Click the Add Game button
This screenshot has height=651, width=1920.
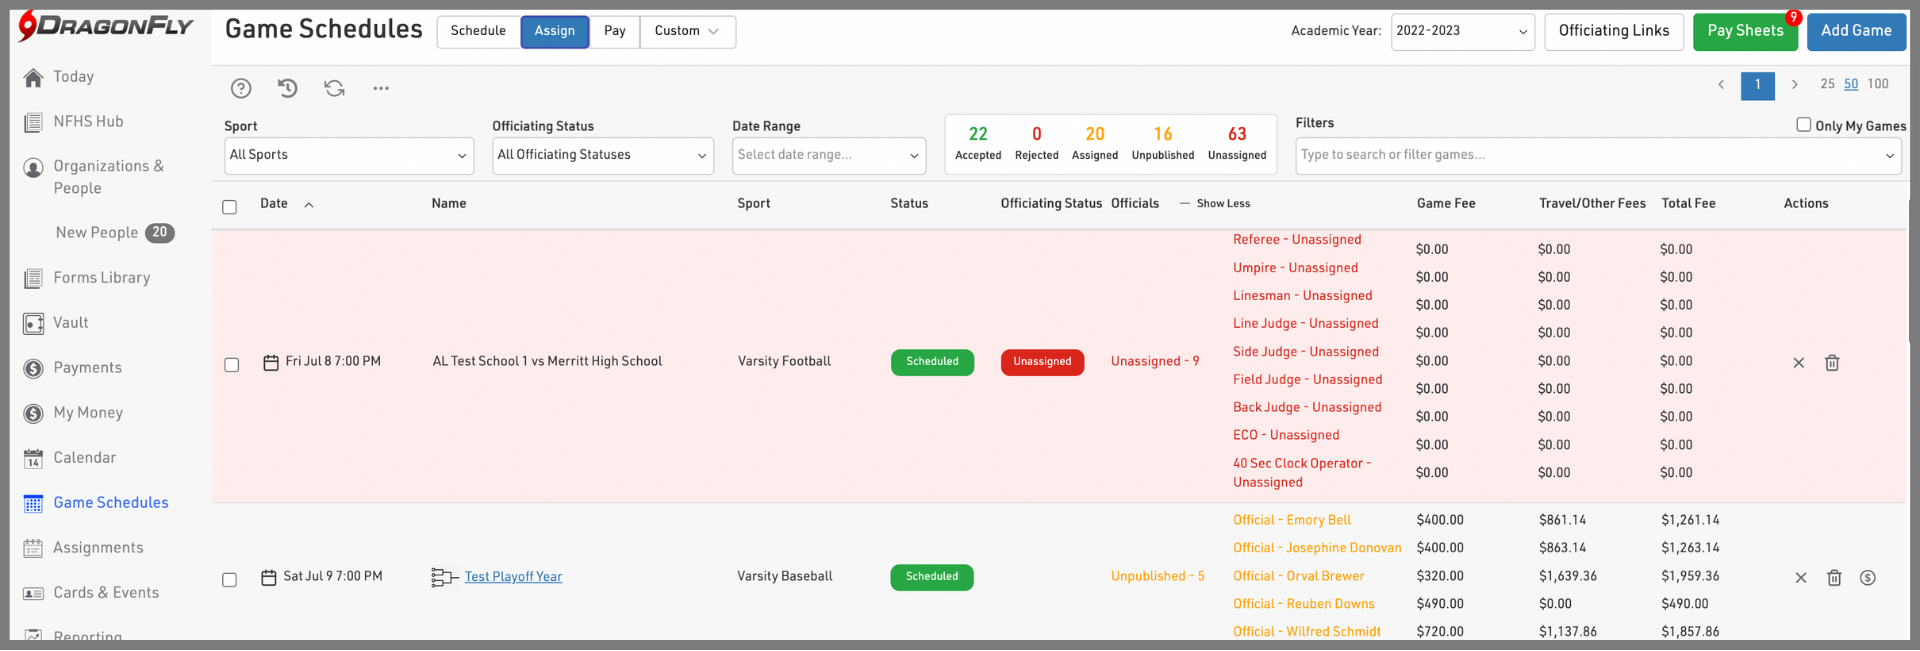click(1855, 32)
